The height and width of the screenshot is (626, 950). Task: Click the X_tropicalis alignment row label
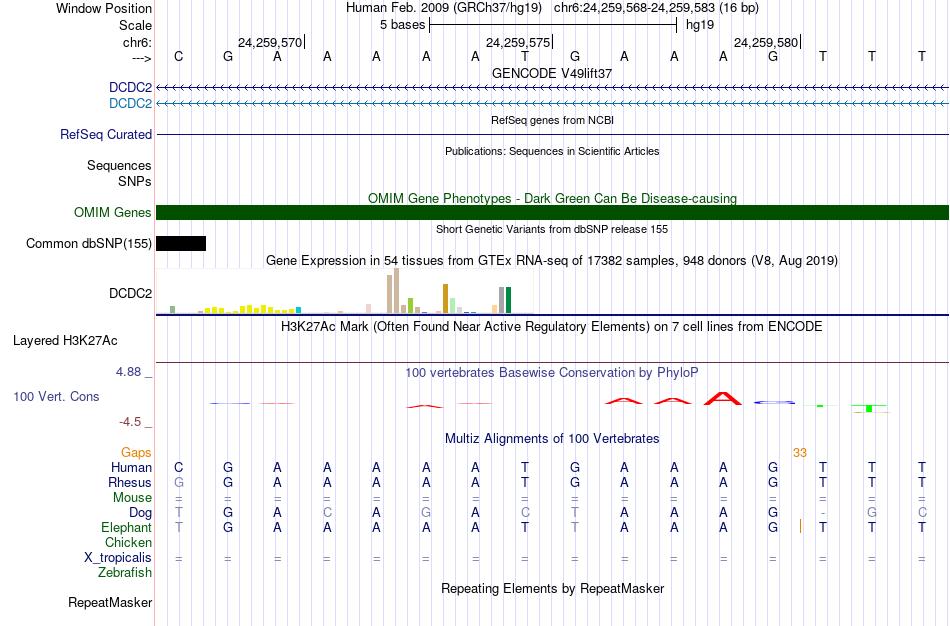[118, 558]
